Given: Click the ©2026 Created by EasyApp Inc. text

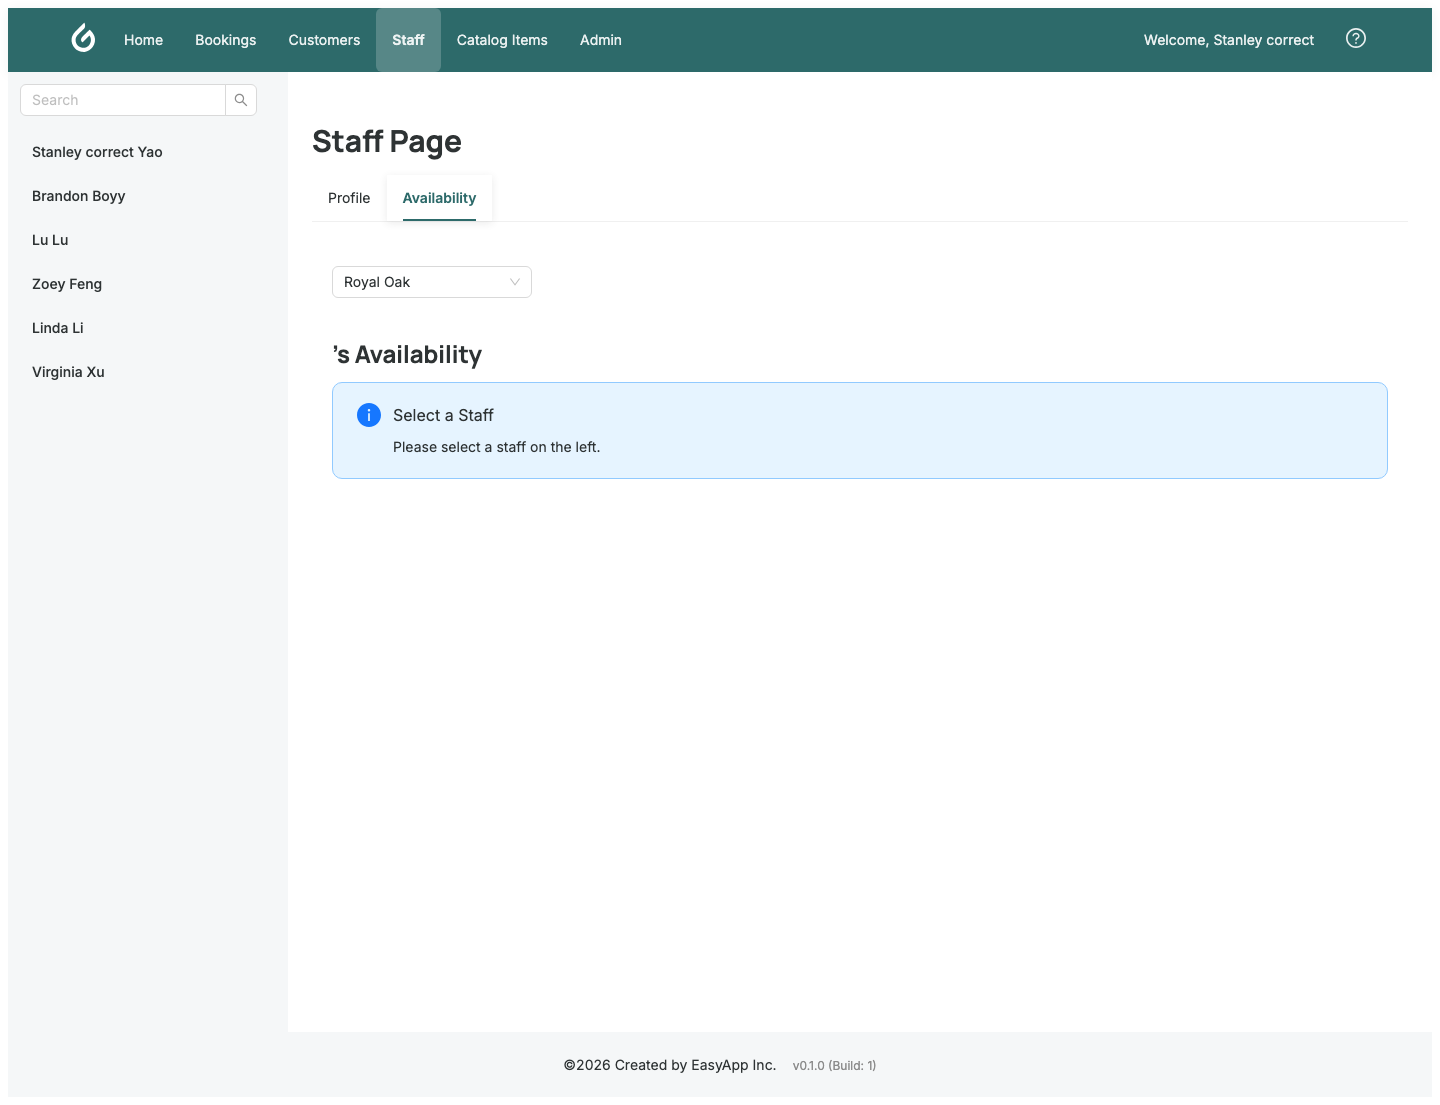Looking at the screenshot, I should pyautogui.click(x=670, y=1065).
